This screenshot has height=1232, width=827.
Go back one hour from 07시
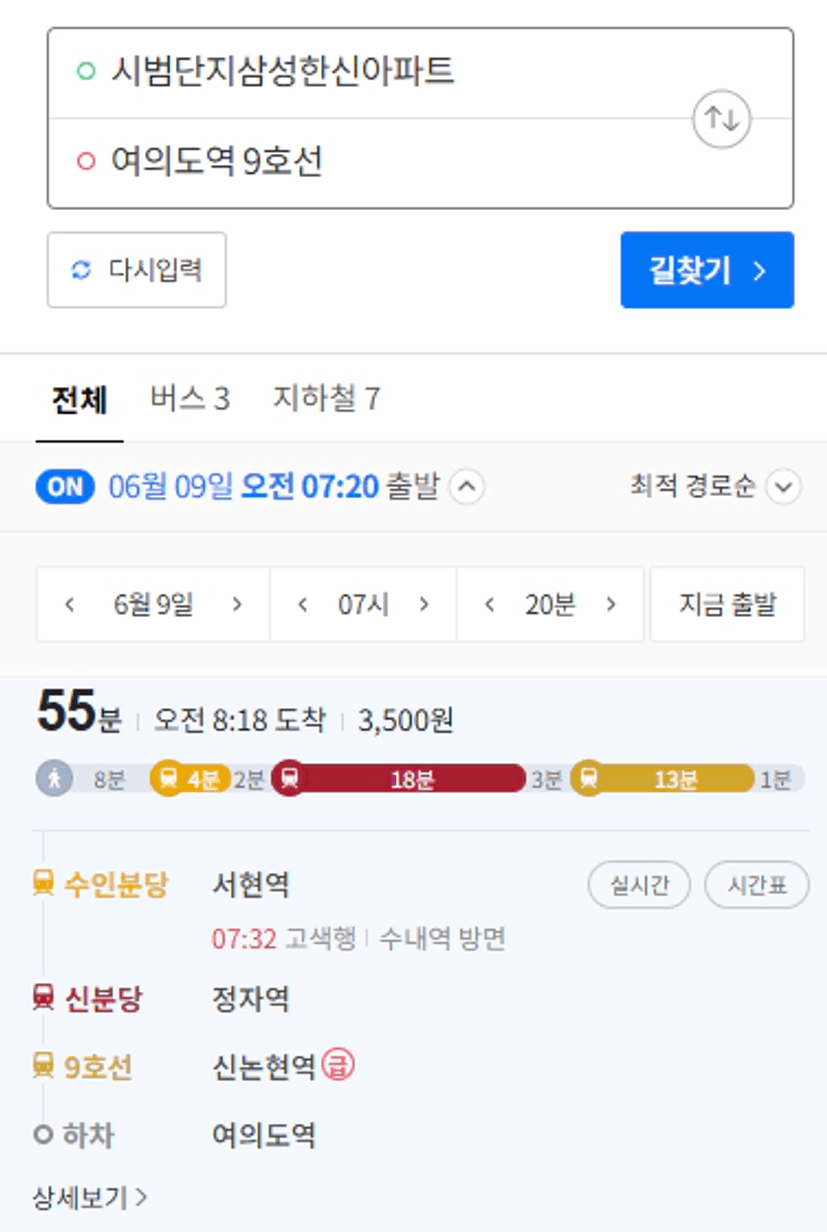[303, 604]
